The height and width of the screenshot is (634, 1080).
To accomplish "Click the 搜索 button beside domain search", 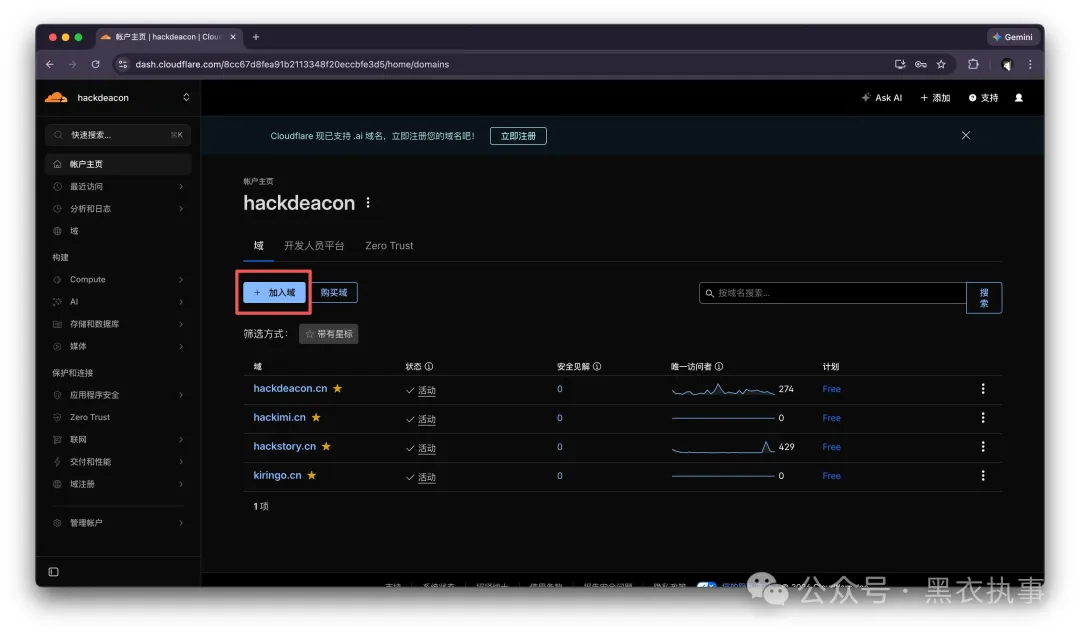I will click(984, 298).
